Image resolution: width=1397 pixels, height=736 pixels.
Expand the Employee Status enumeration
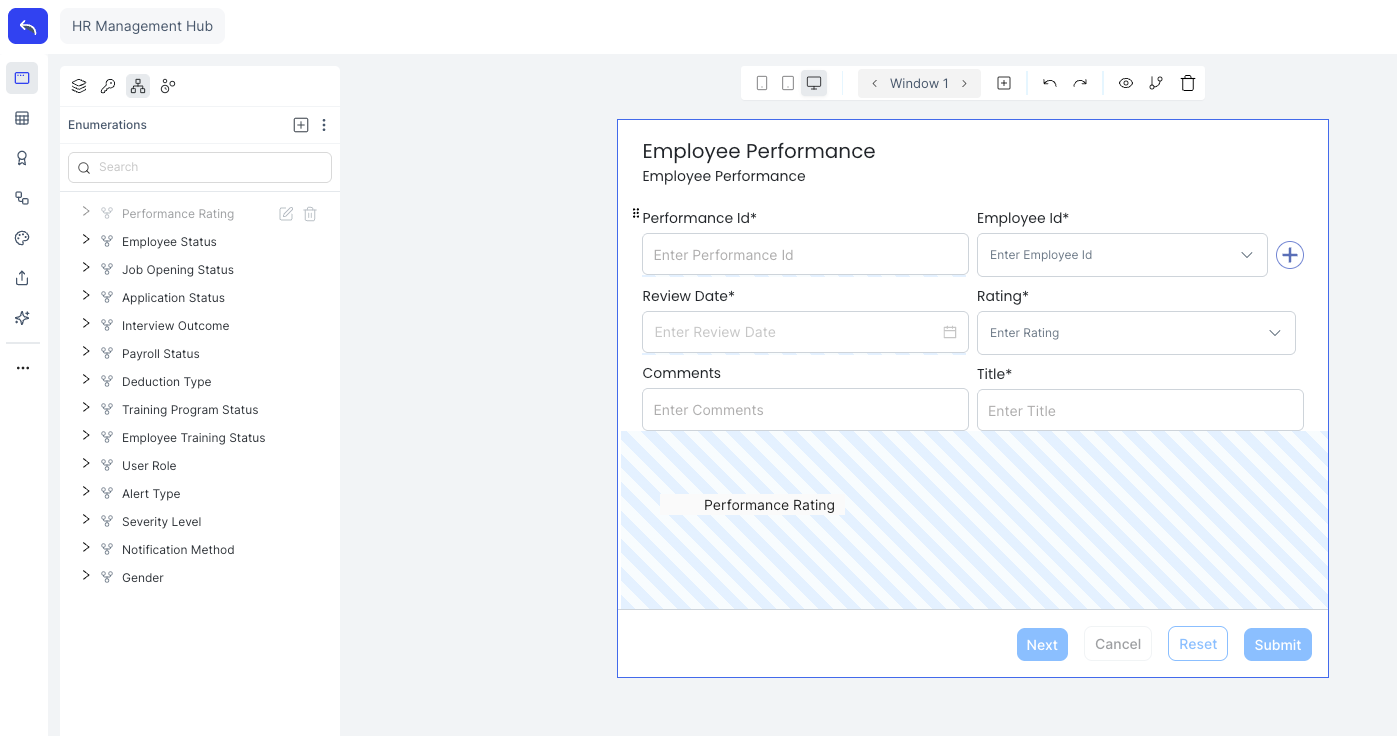coord(86,241)
